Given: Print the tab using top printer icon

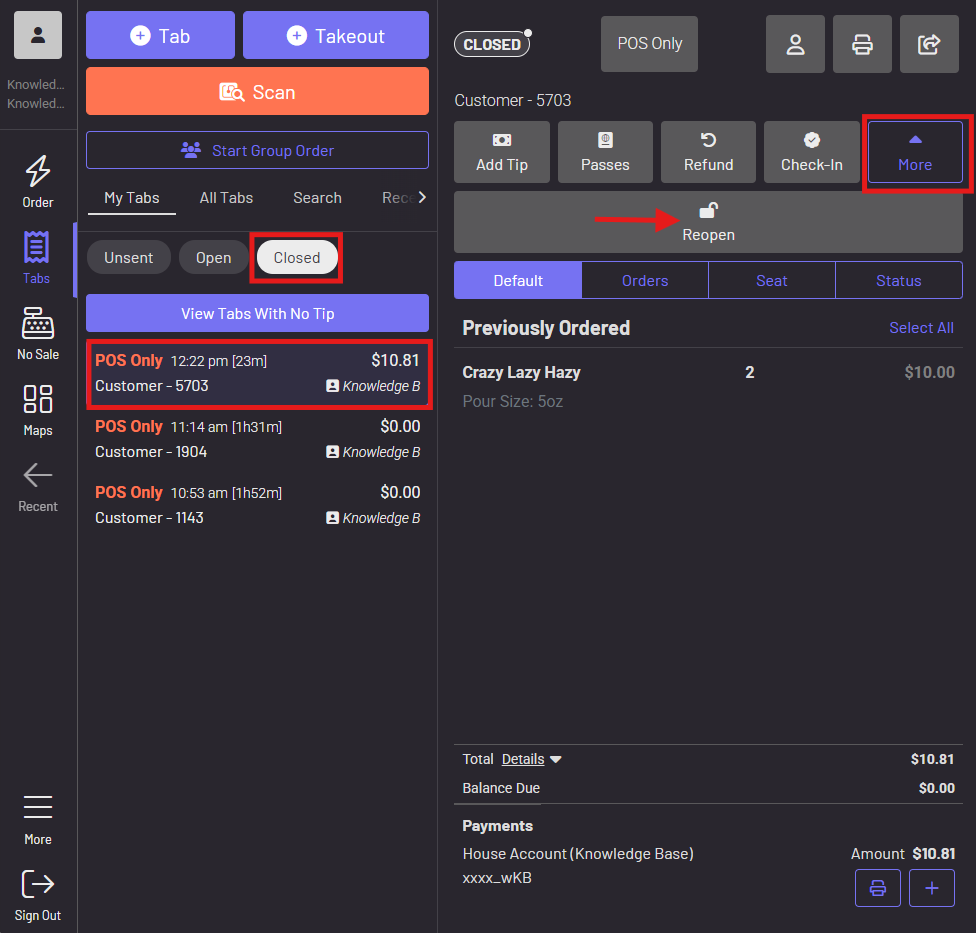Looking at the screenshot, I should click(862, 44).
